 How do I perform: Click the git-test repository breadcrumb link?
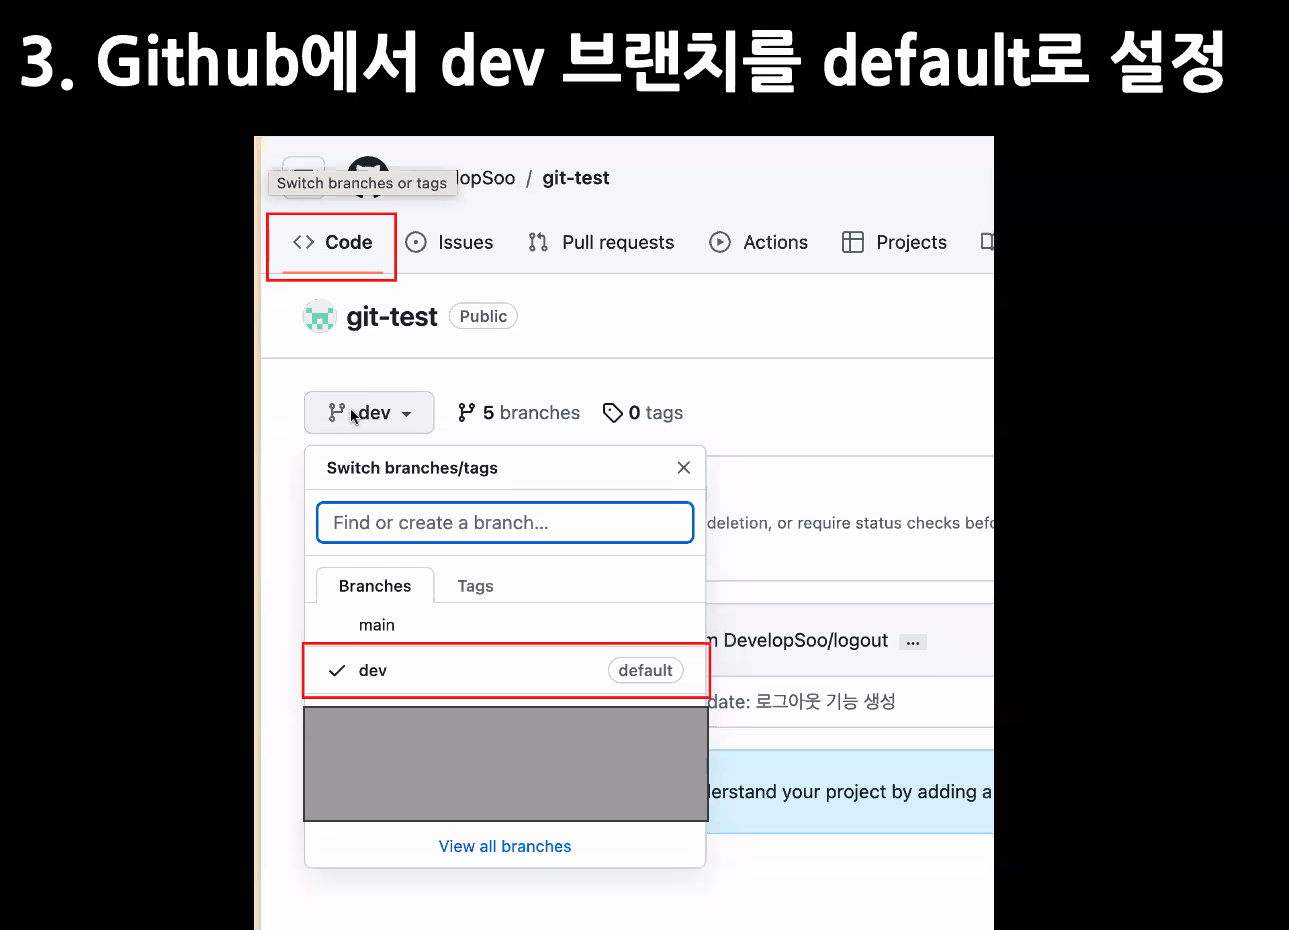pos(576,178)
